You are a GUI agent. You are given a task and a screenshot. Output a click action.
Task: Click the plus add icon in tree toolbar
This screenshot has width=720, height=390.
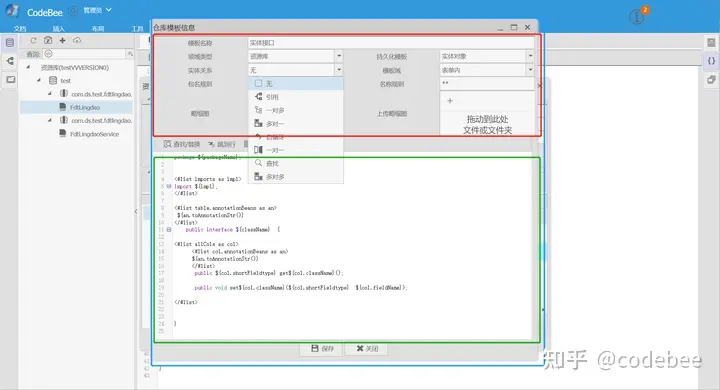click(62, 40)
